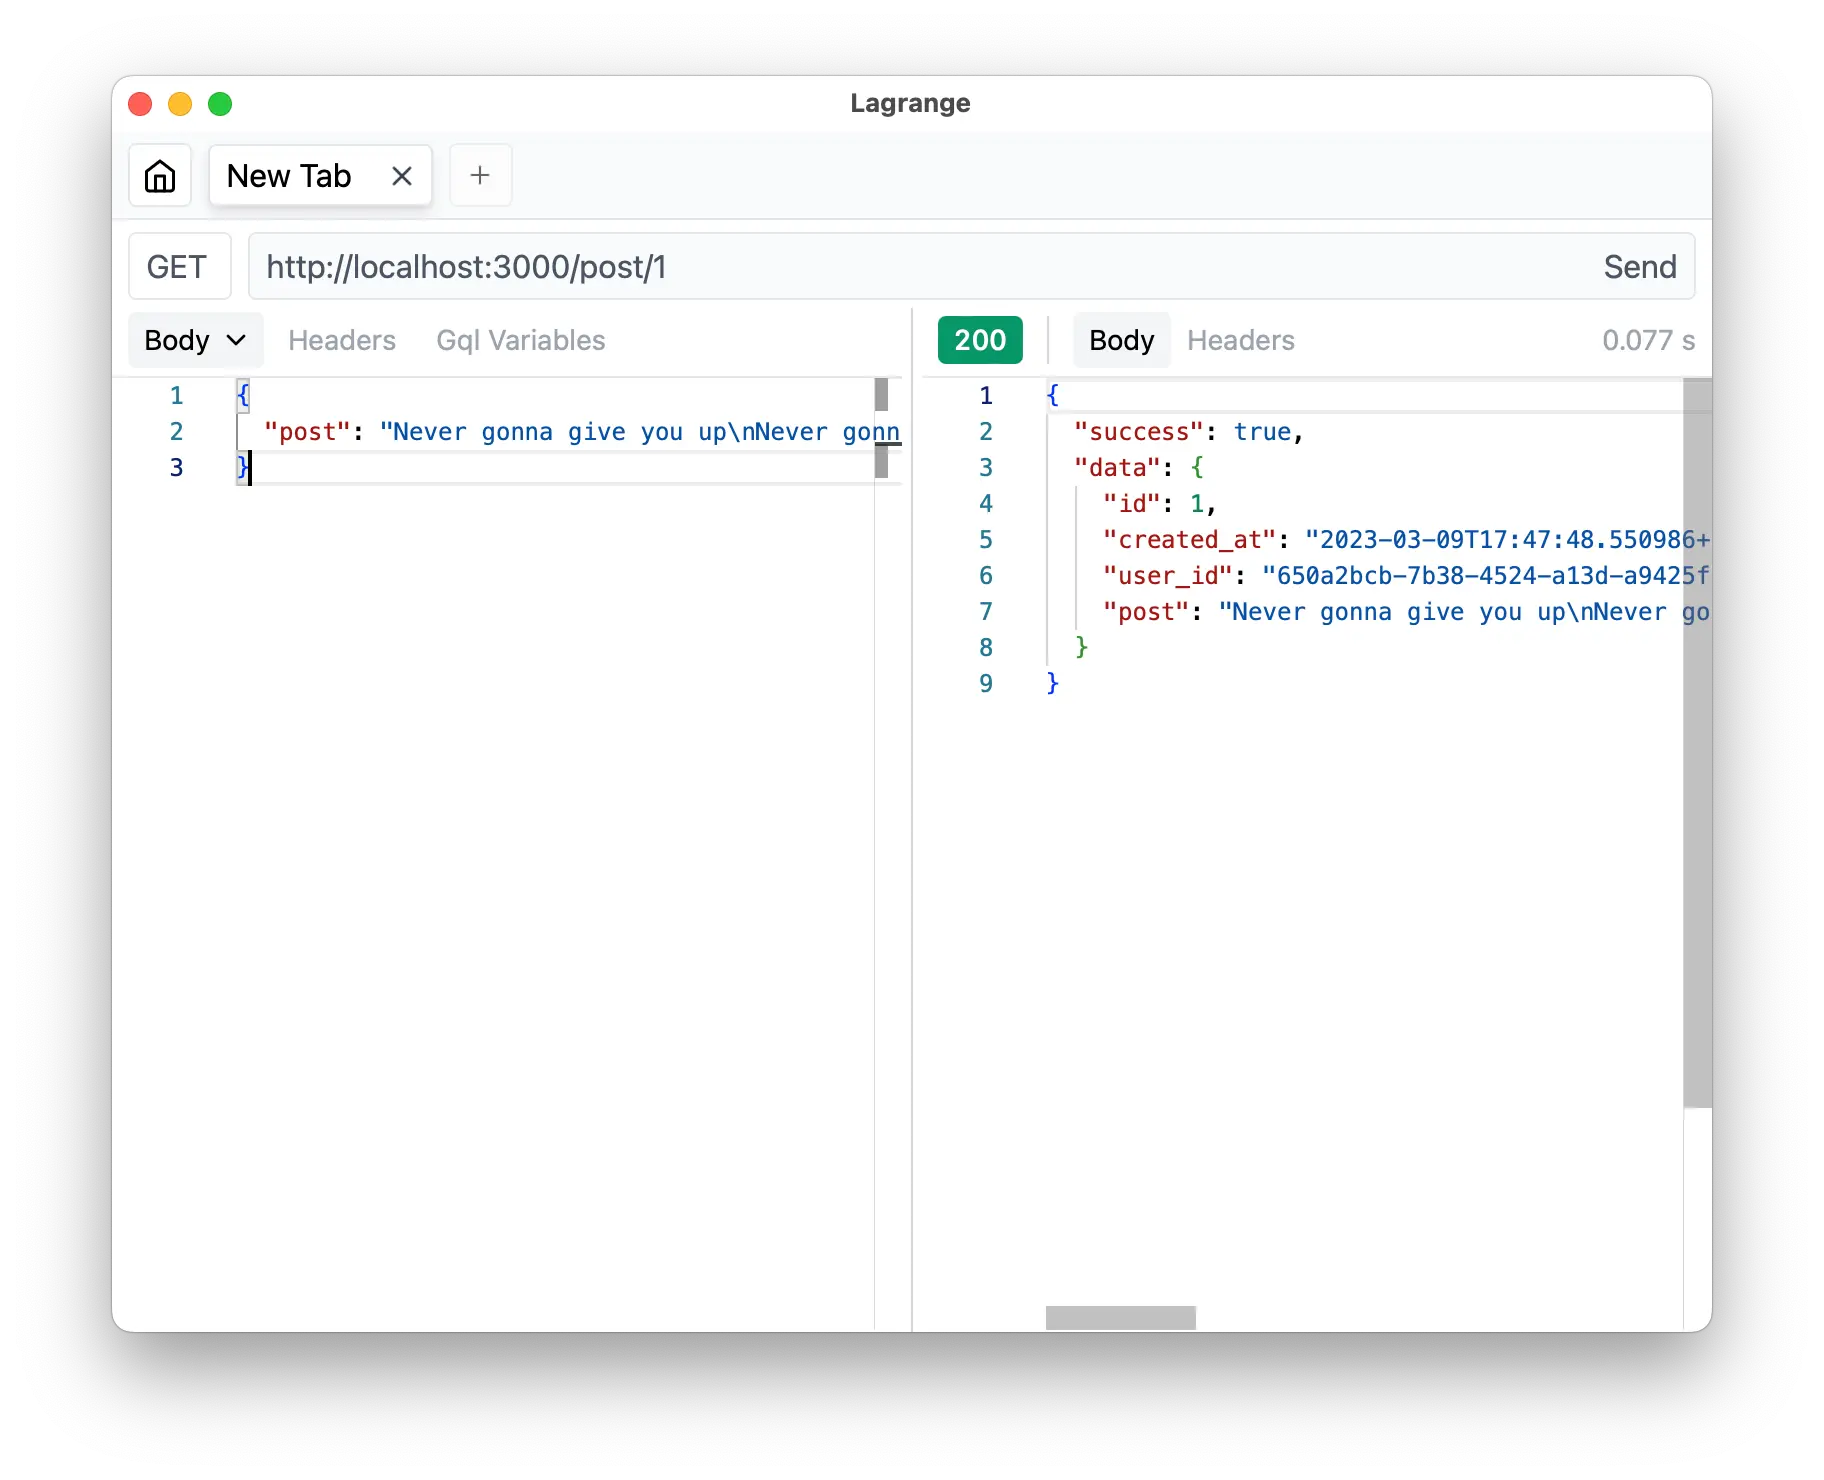The height and width of the screenshot is (1480, 1824).
Task: Switch to response Headers tab
Action: pos(1240,340)
